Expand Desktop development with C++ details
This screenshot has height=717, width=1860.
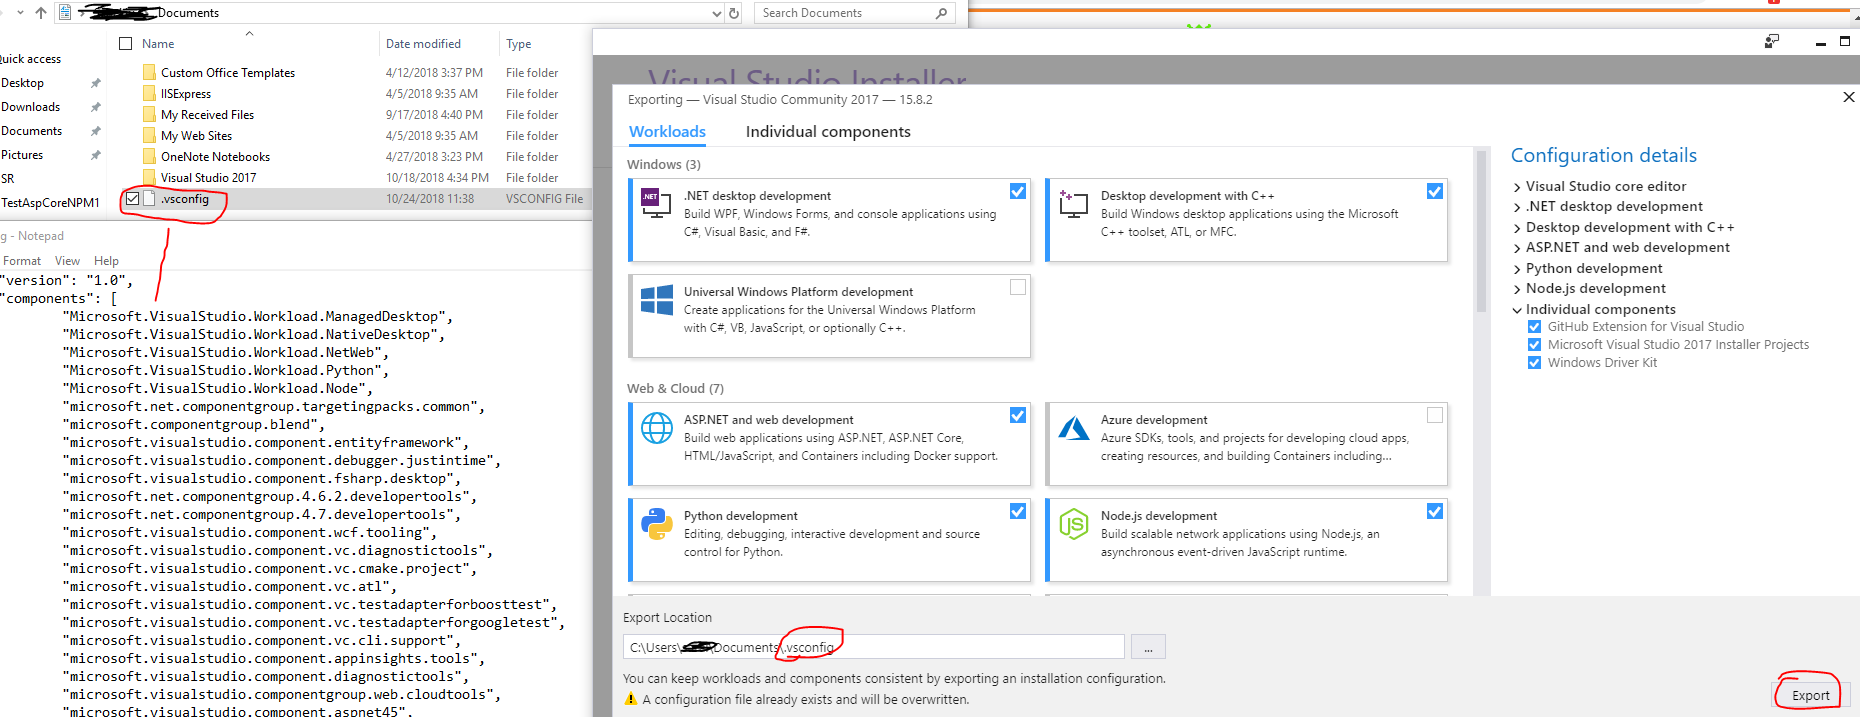(1517, 228)
